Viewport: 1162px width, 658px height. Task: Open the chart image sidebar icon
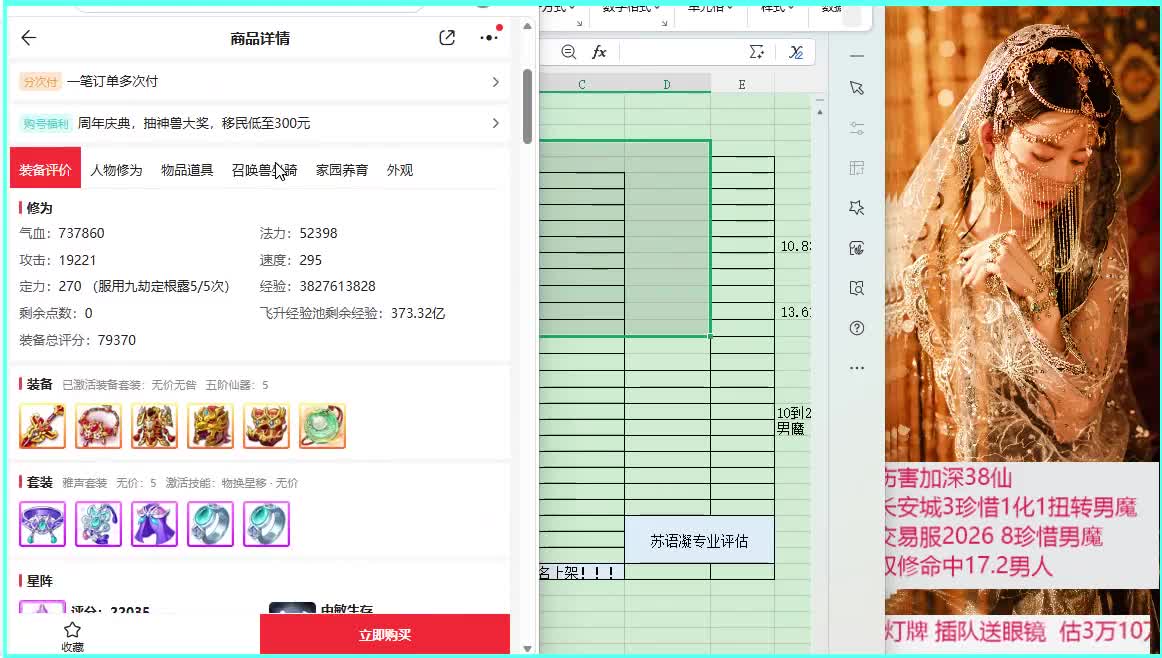pos(857,248)
